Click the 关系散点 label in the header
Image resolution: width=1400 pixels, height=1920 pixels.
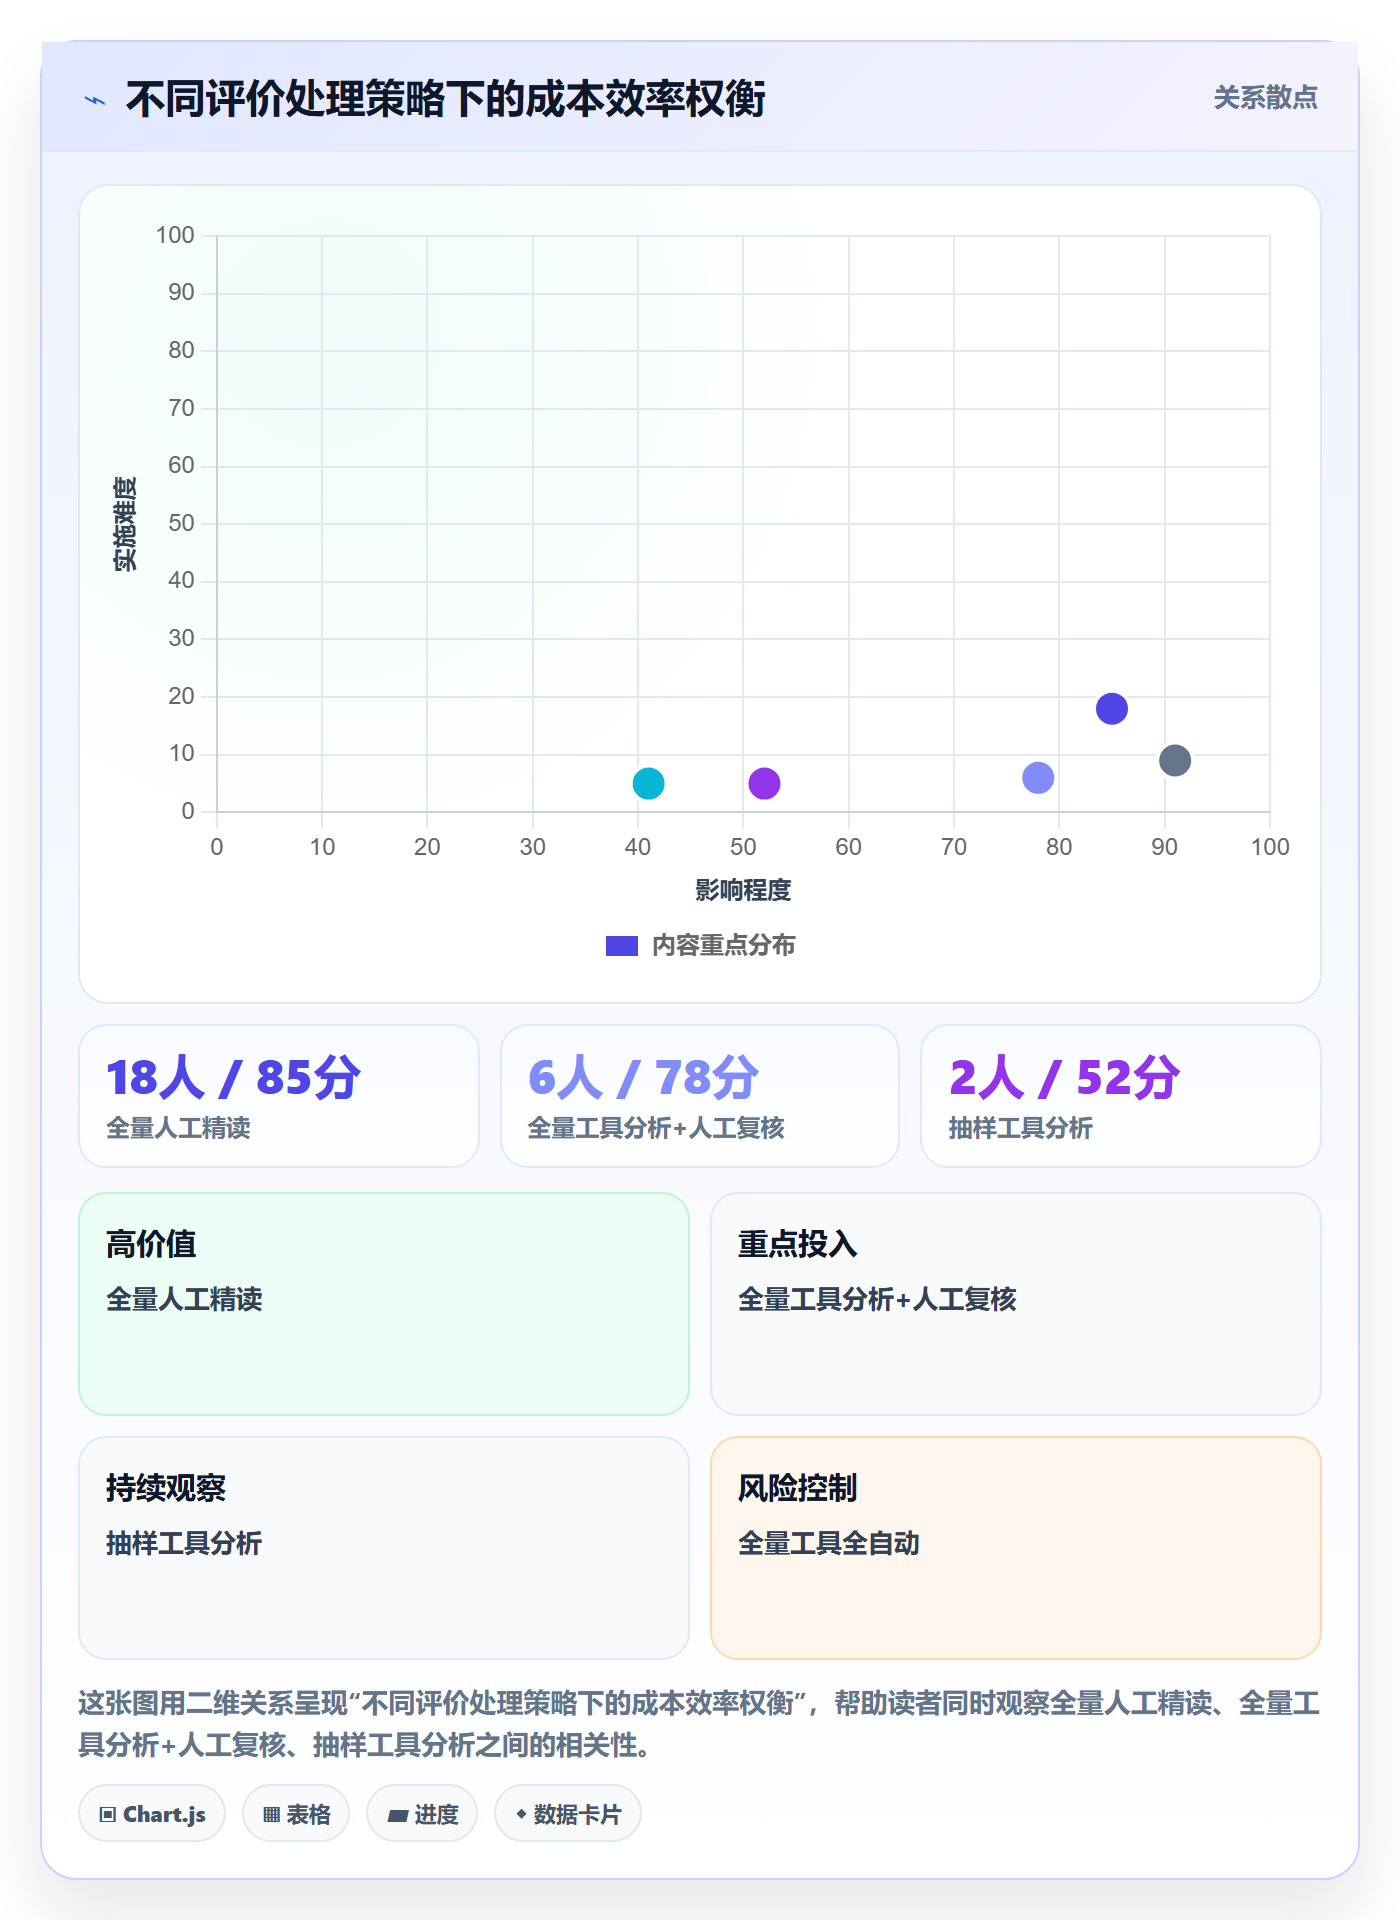click(x=1265, y=98)
